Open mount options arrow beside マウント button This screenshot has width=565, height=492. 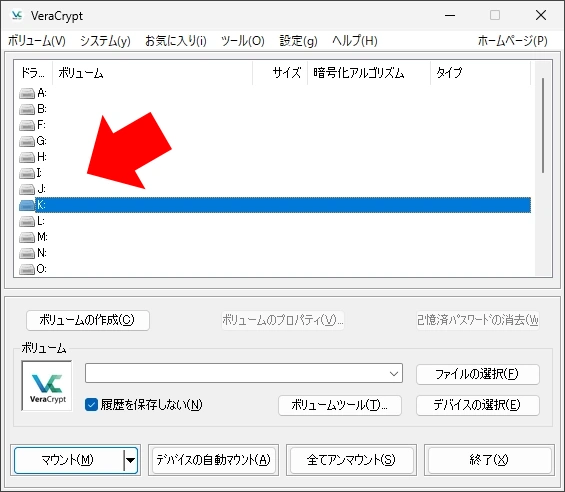point(130,460)
